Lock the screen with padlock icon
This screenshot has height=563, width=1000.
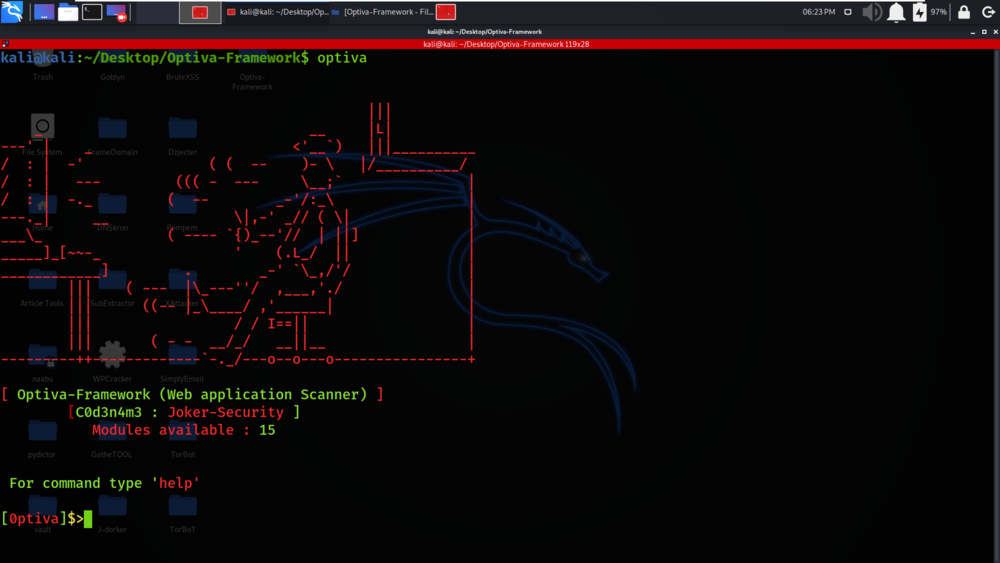click(x=964, y=12)
